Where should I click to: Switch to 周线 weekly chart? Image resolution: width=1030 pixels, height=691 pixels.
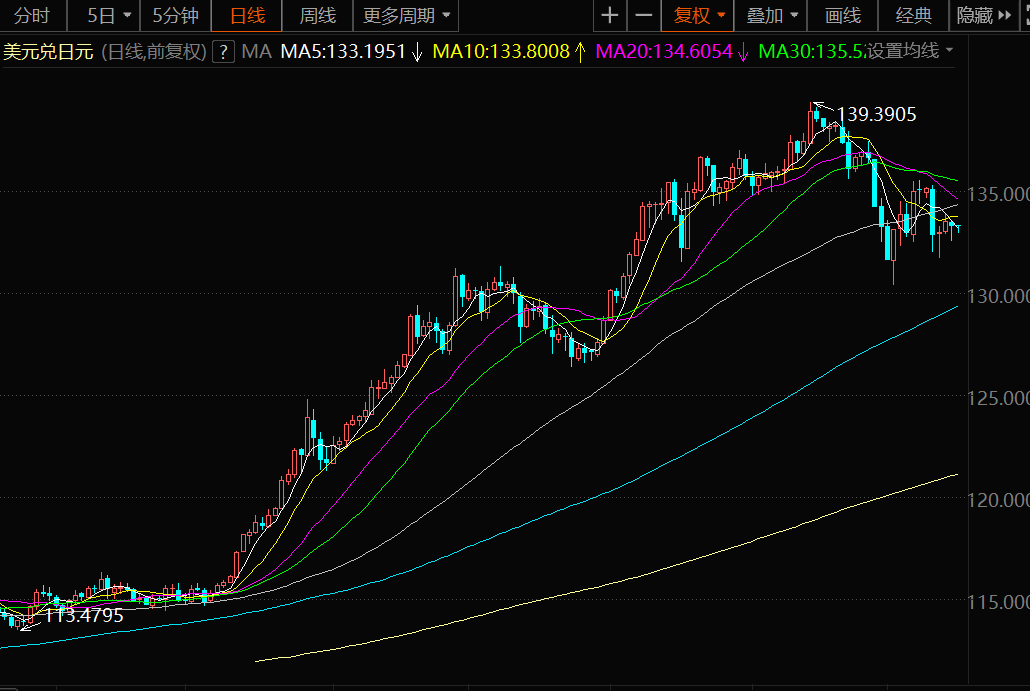pyautogui.click(x=318, y=16)
